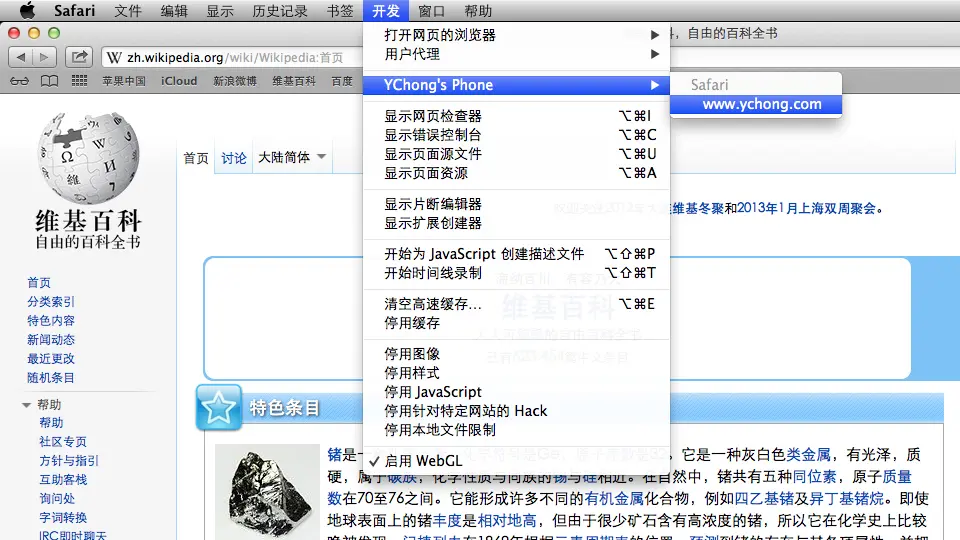Open the 书签 menu
The width and height of the screenshot is (960, 540).
pos(340,10)
